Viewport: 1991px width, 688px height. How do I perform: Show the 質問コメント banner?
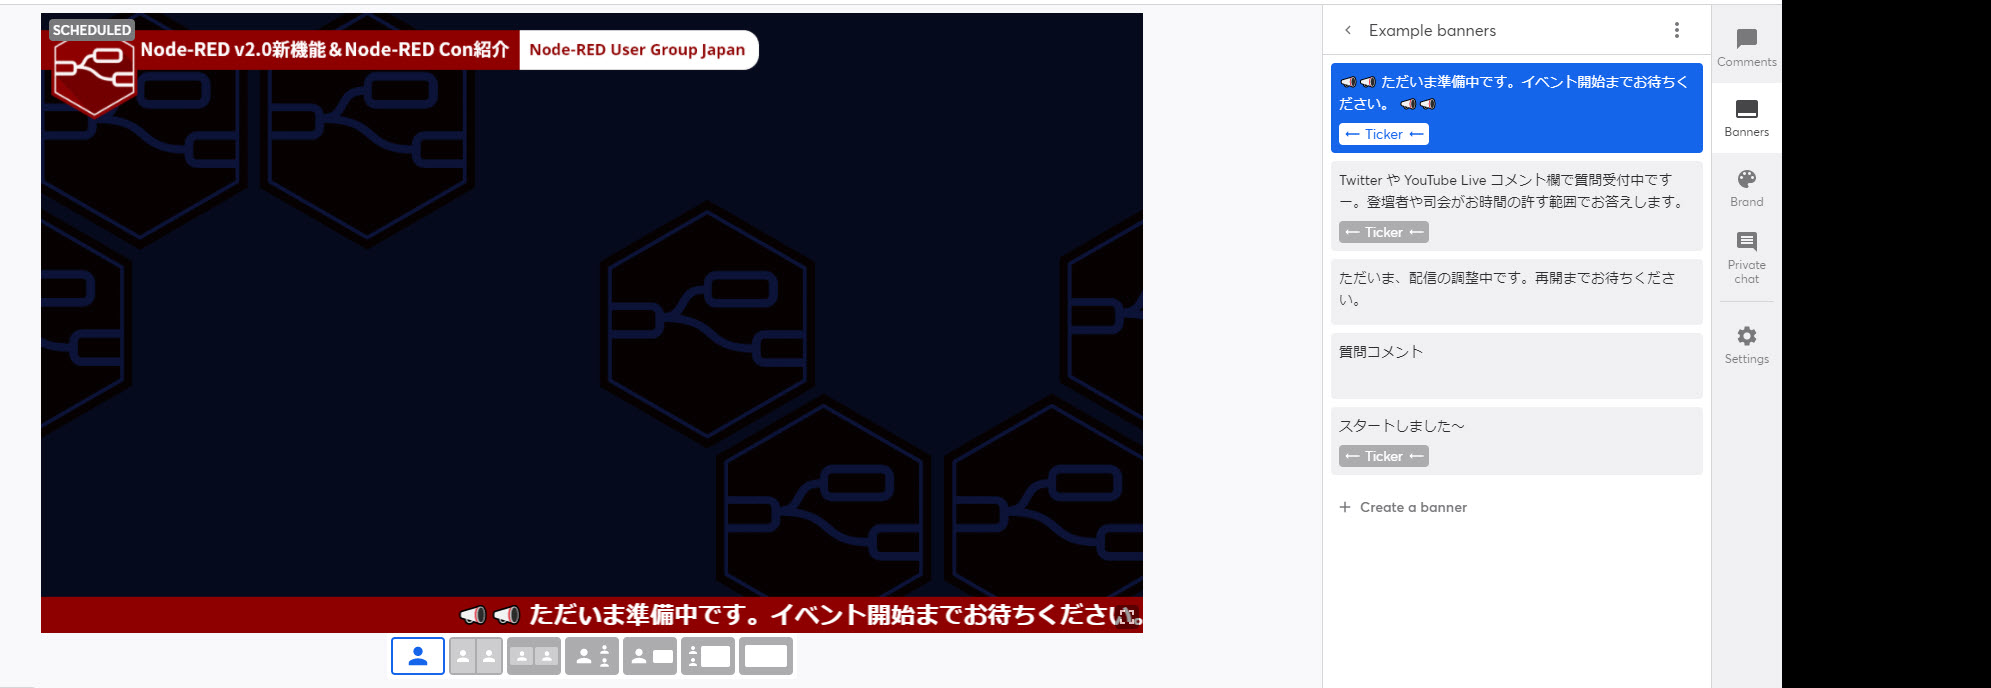(x=1516, y=365)
